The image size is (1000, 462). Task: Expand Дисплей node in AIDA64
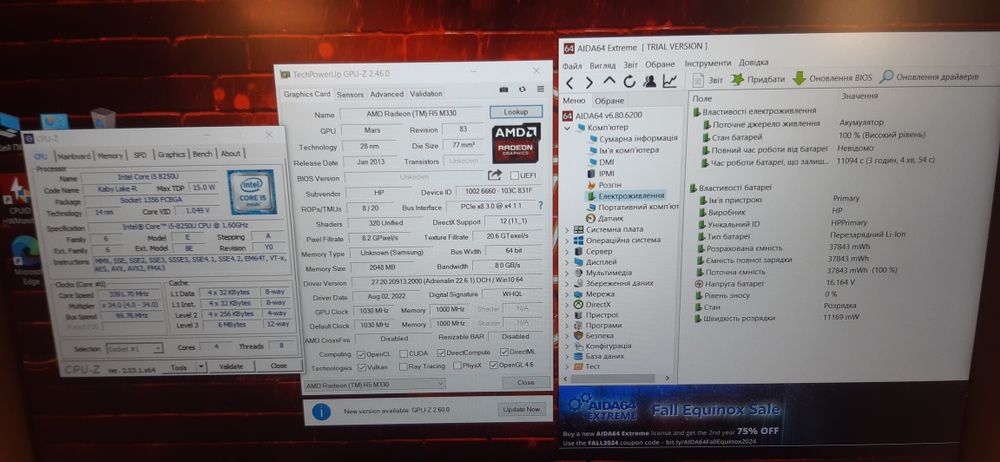568,262
